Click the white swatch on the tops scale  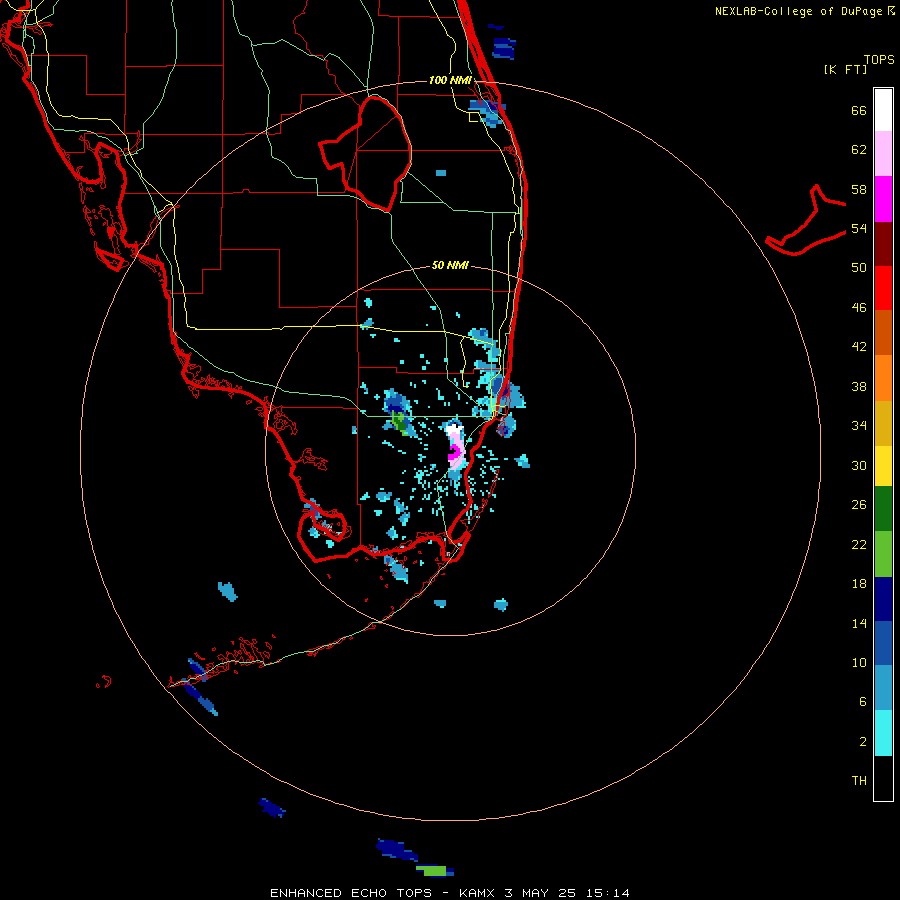coord(883,110)
